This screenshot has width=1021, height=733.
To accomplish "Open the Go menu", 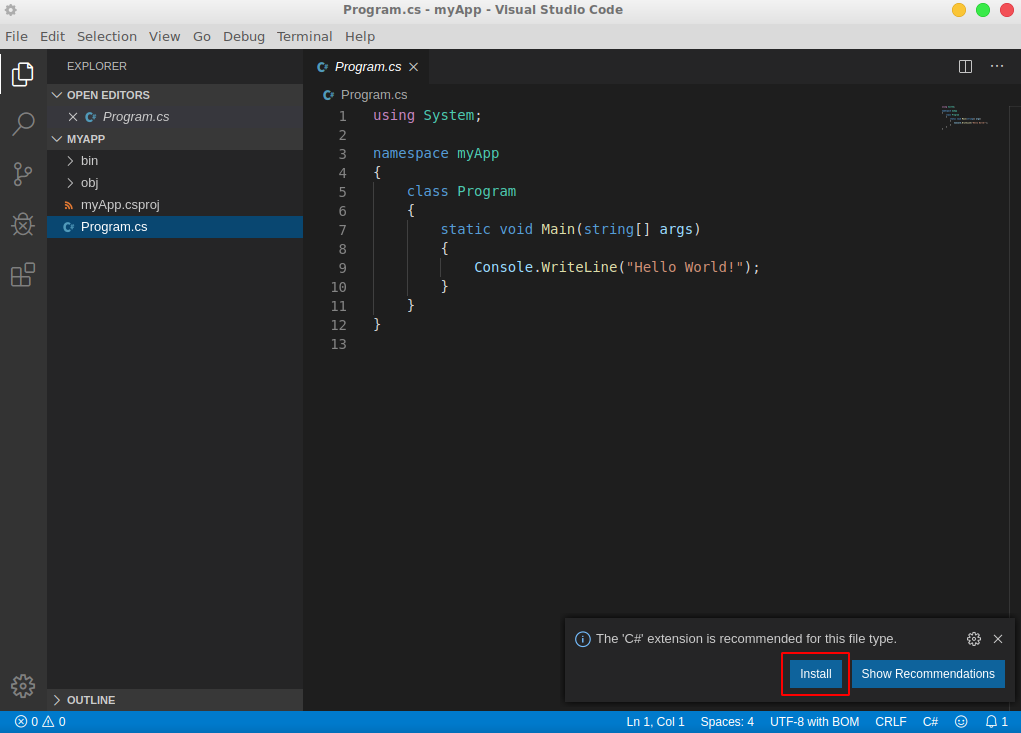I will (202, 36).
